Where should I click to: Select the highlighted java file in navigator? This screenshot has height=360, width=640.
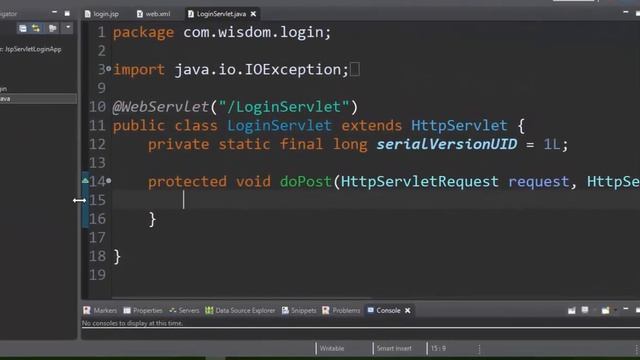point(38,99)
